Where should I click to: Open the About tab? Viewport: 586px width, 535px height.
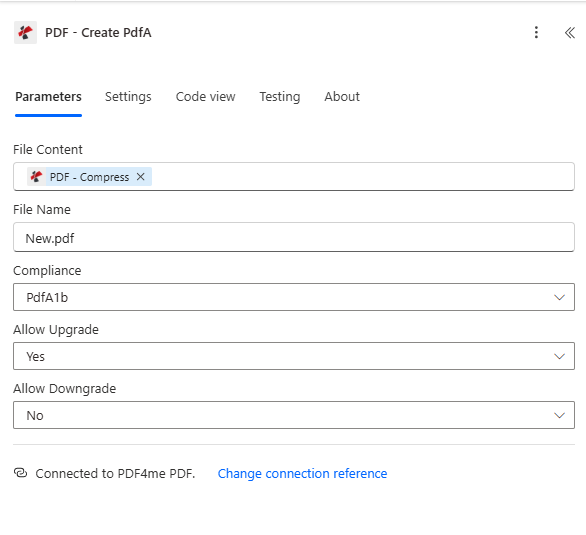point(342,97)
